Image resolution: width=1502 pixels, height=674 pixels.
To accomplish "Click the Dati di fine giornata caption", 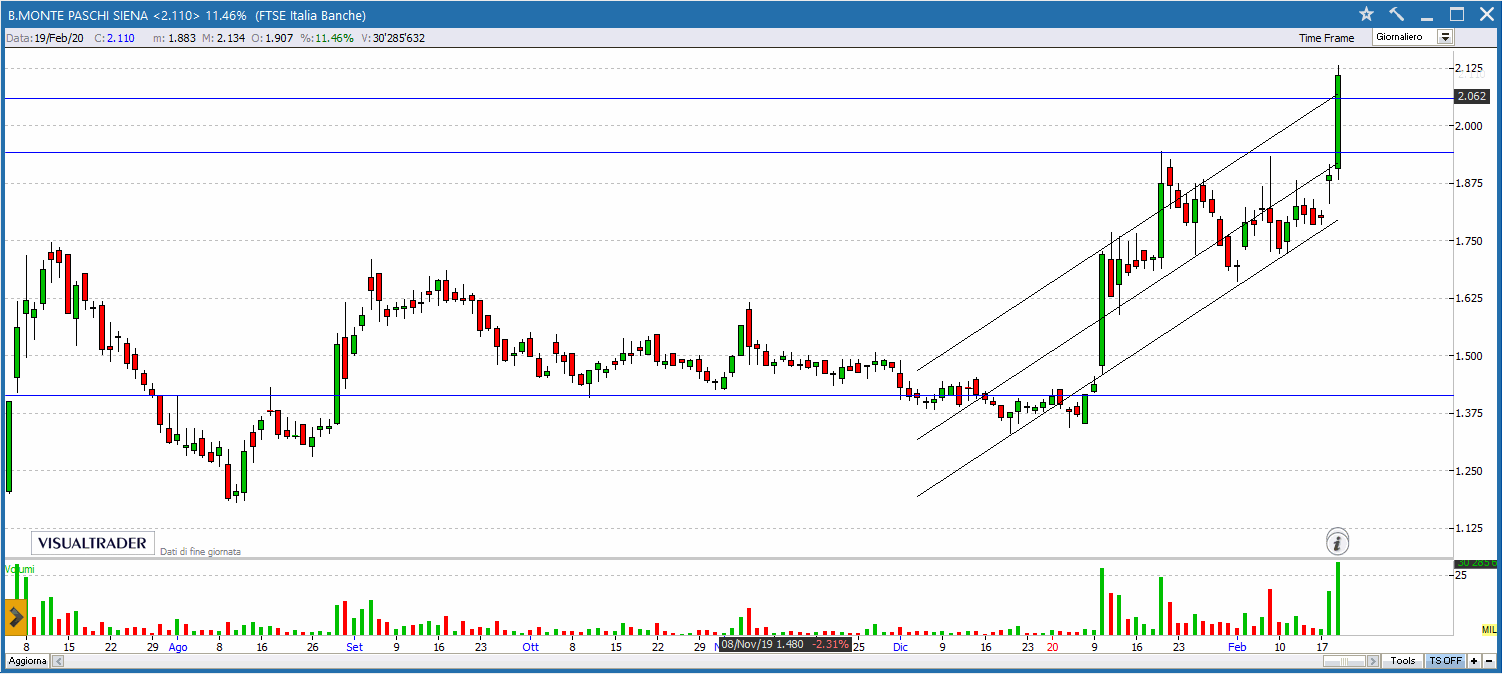I will click(200, 551).
